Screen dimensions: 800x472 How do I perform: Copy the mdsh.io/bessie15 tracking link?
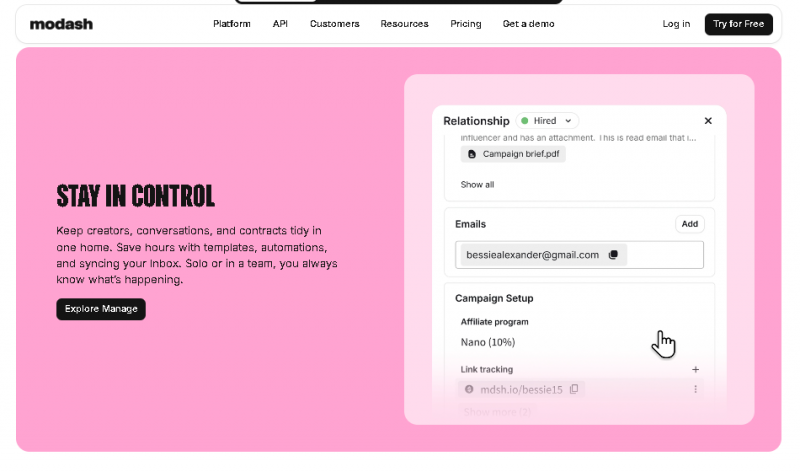[574, 389]
